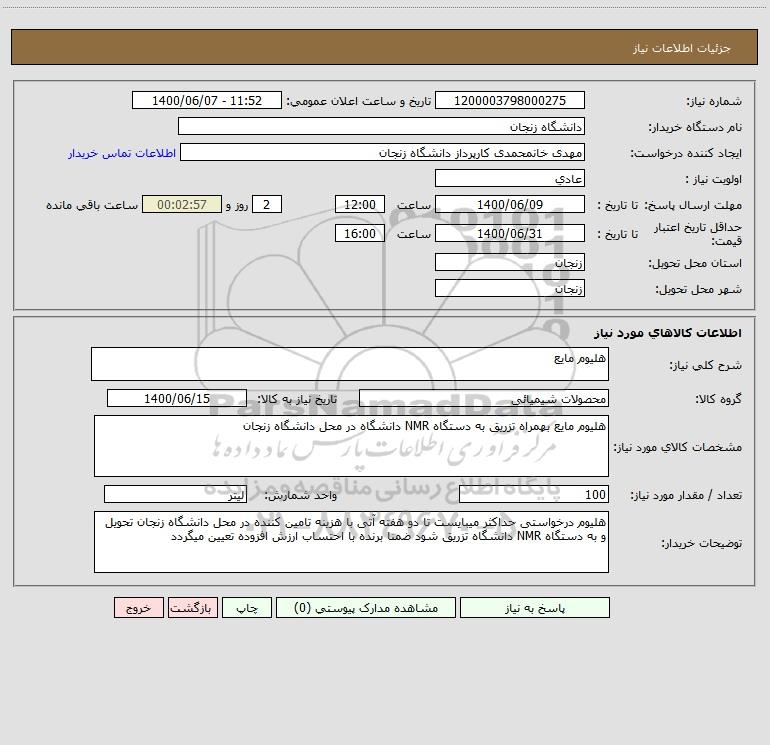Click the label 'حداقل تاریخ اعتبار قیمت:'
770x745 pixels.
click(x=698, y=234)
